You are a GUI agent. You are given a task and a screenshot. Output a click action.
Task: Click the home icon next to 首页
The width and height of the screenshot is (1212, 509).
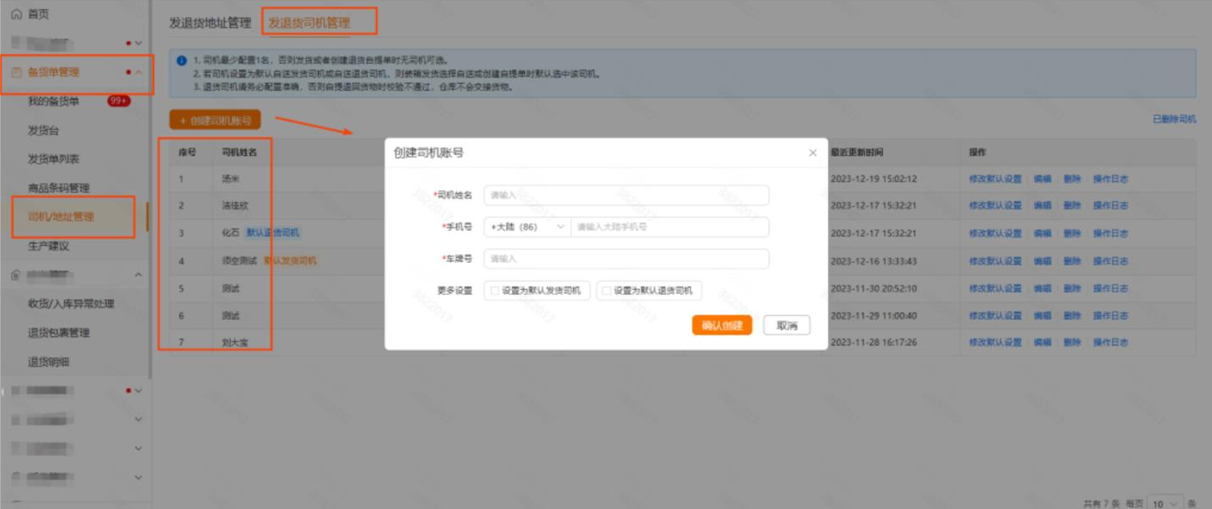pyautogui.click(x=16, y=15)
